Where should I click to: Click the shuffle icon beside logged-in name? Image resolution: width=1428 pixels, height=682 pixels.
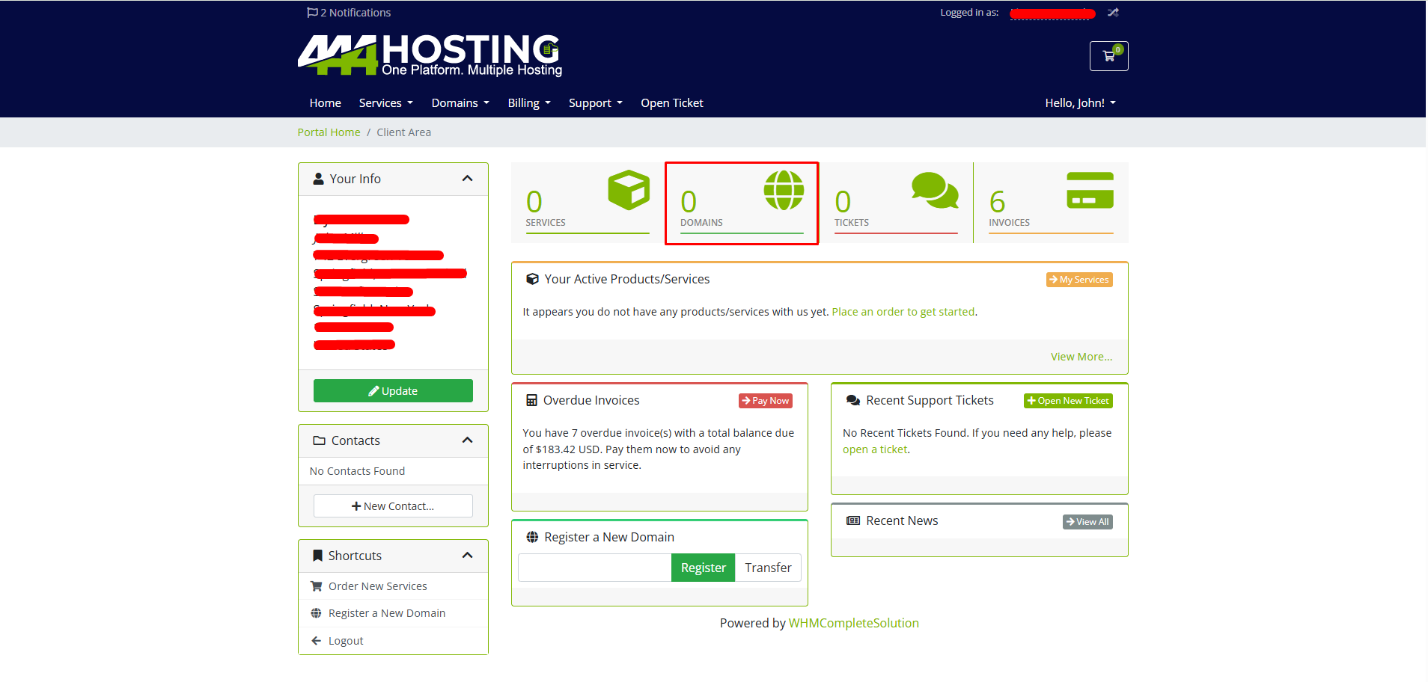[1113, 13]
